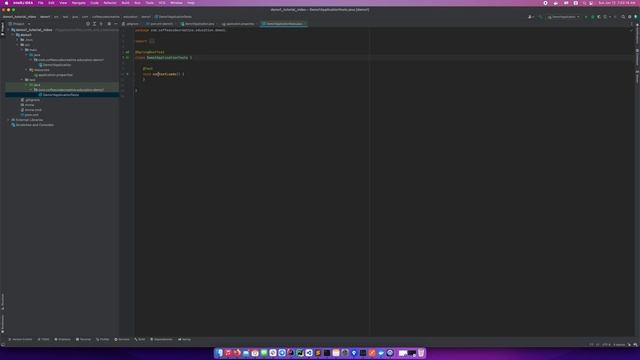
Task: Click gutter run icon beside testcase method
Action: click(127, 74)
